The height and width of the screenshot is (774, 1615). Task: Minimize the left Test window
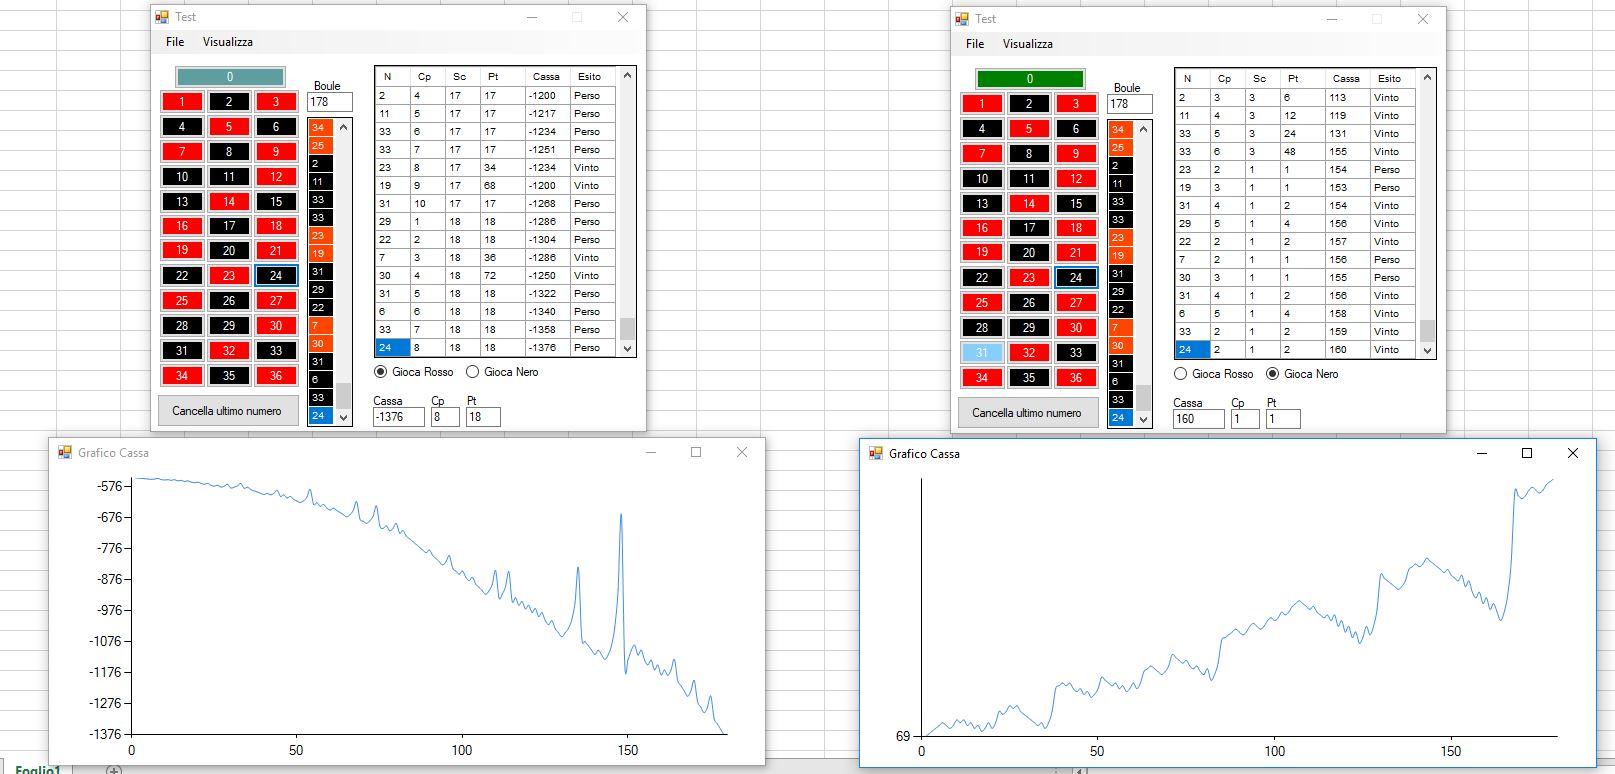coord(532,17)
